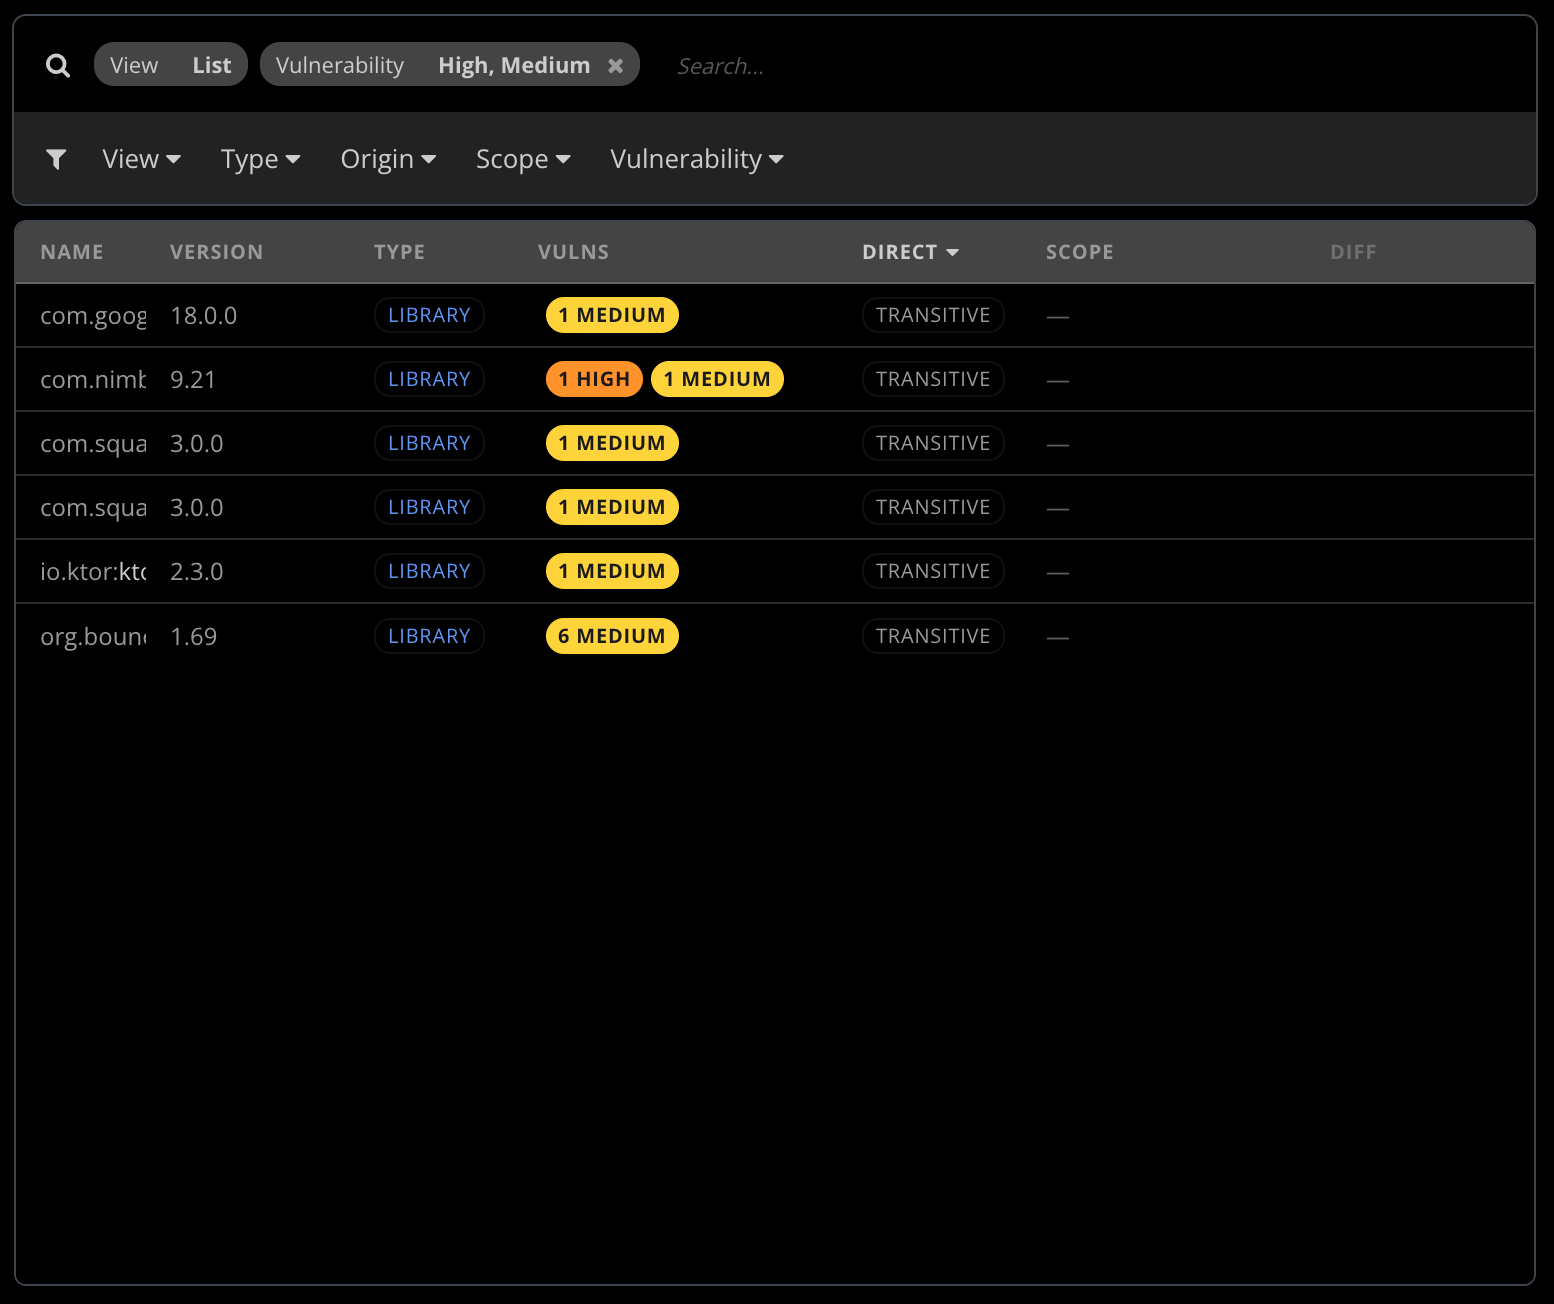Sort by the TYPE column header
Viewport: 1554px width, 1304px height.
pos(399,252)
